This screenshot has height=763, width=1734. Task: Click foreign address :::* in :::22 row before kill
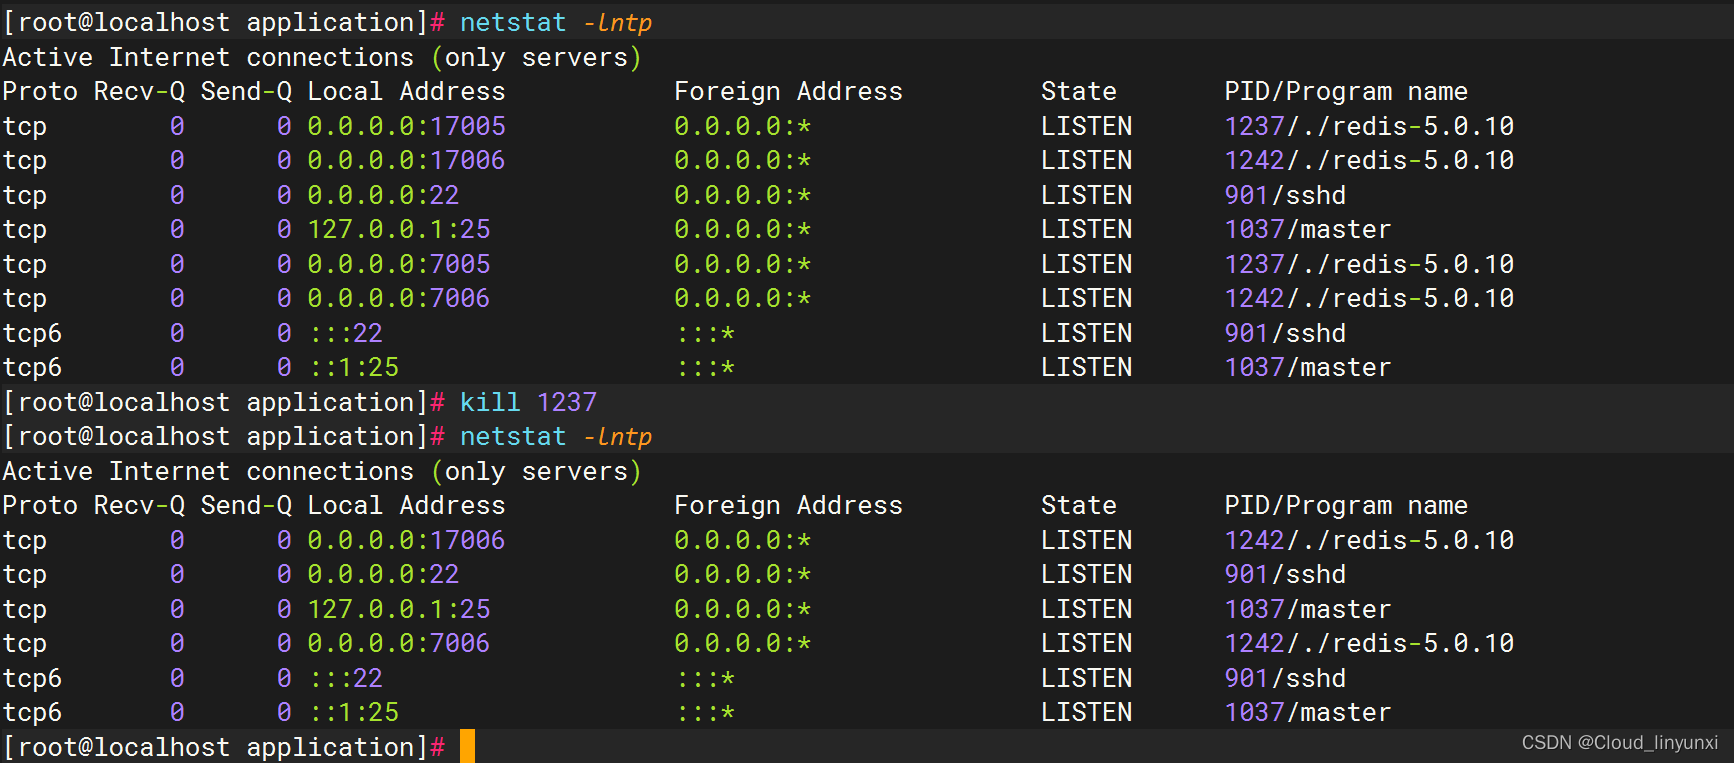[705, 333]
